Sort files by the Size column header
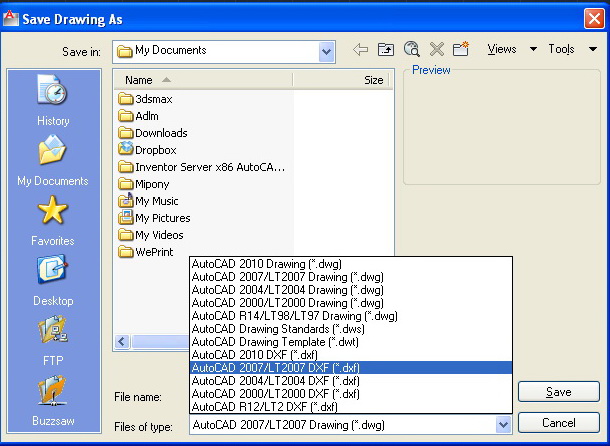 coord(341,80)
